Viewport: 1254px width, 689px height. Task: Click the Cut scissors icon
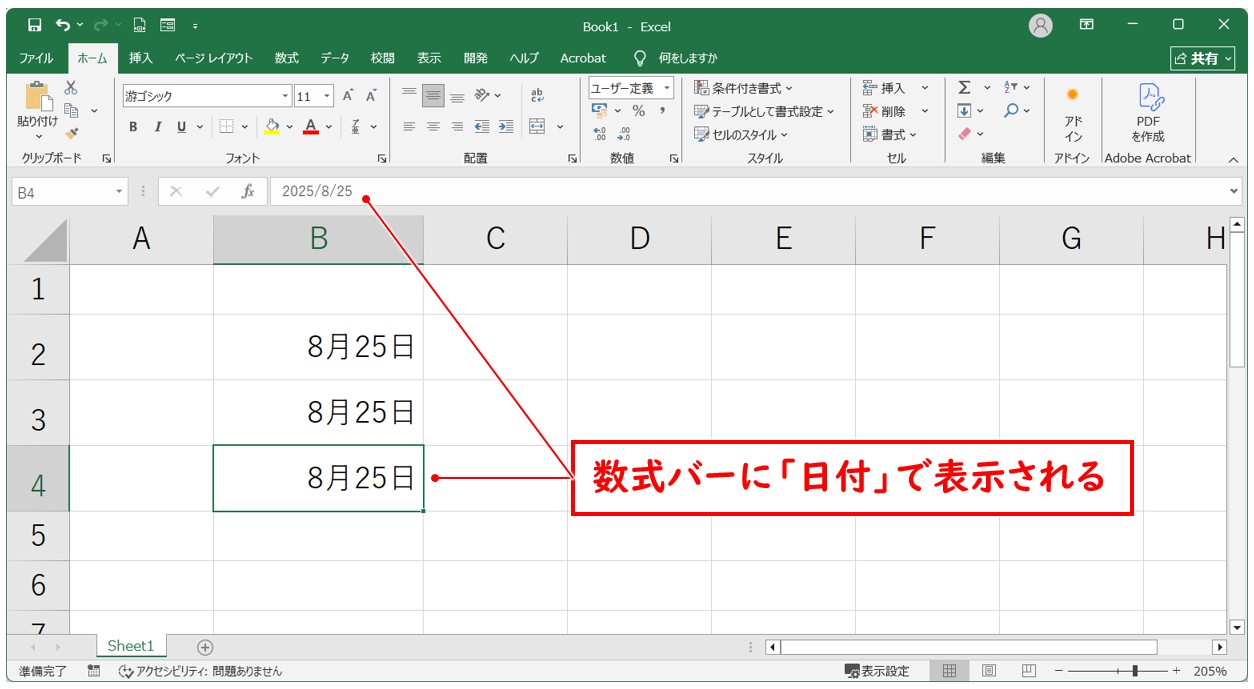71,88
